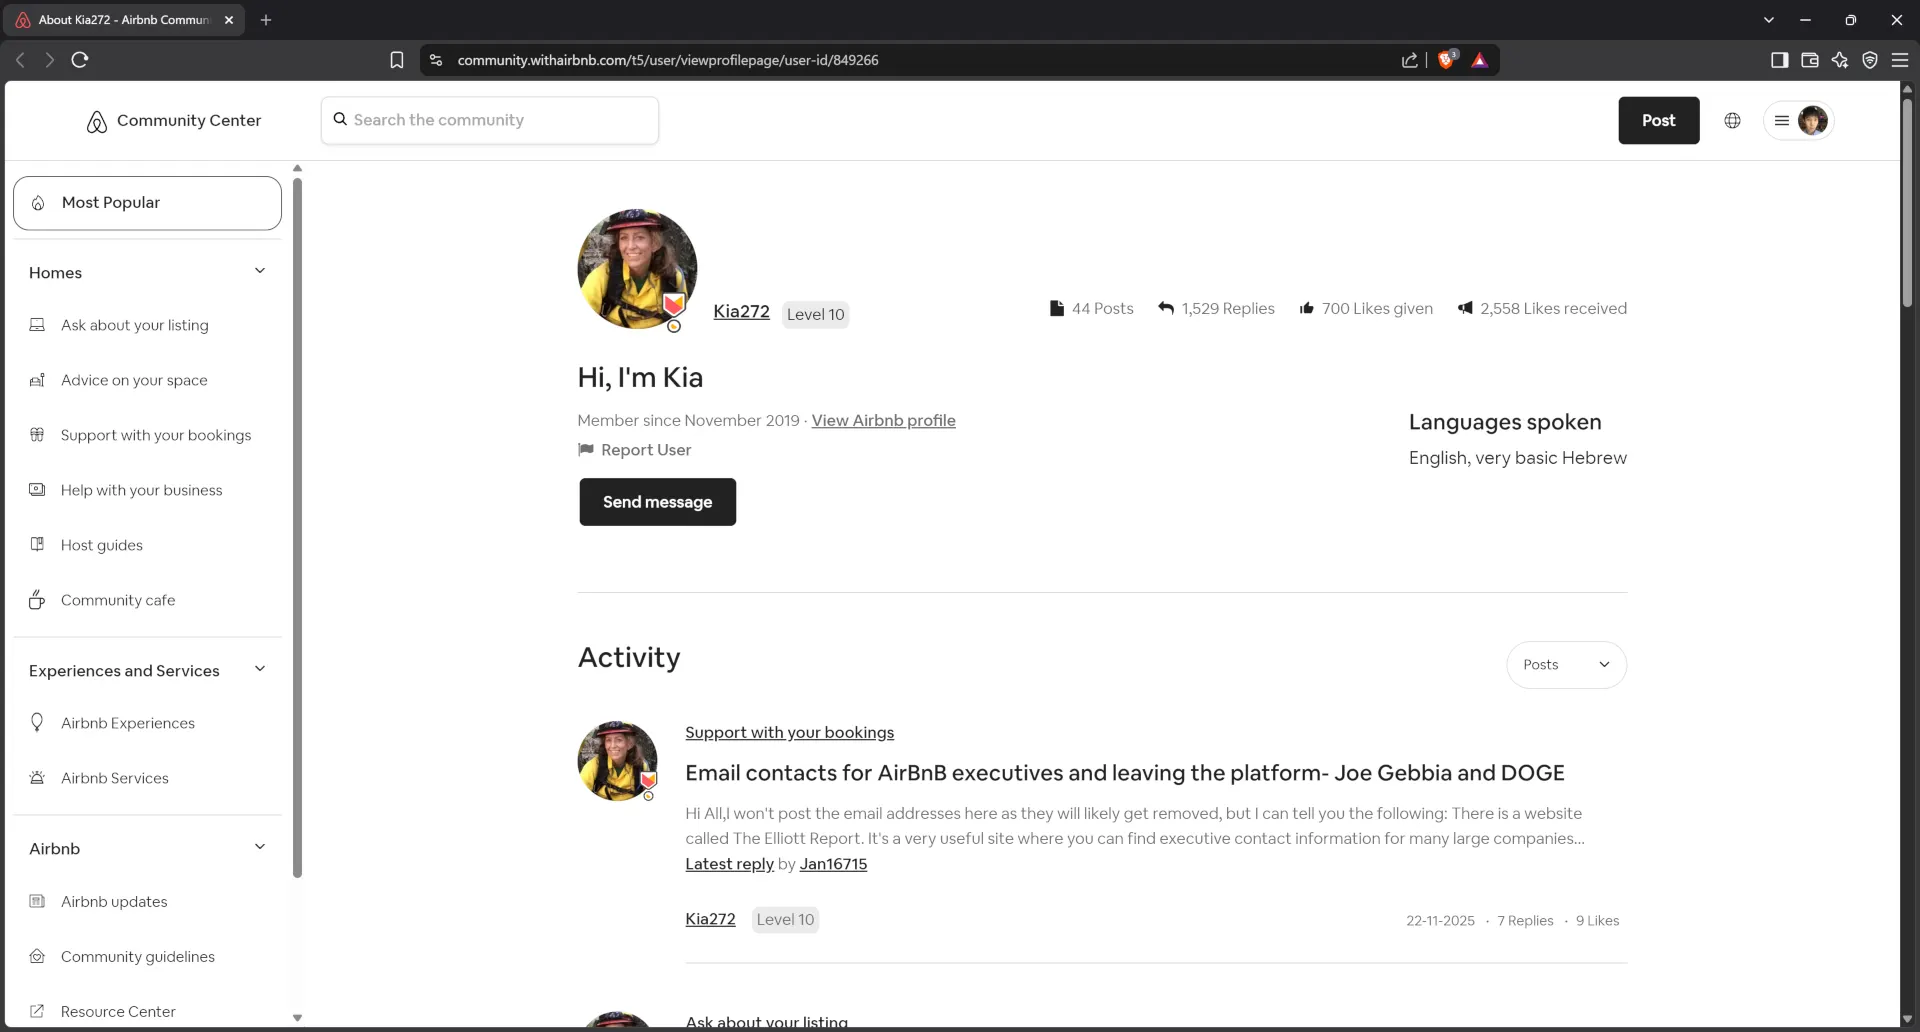The height and width of the screenshot is (1032, 1920).
Task: Click the Send message button
Action: pyautogui.click(x=657, y=502)
